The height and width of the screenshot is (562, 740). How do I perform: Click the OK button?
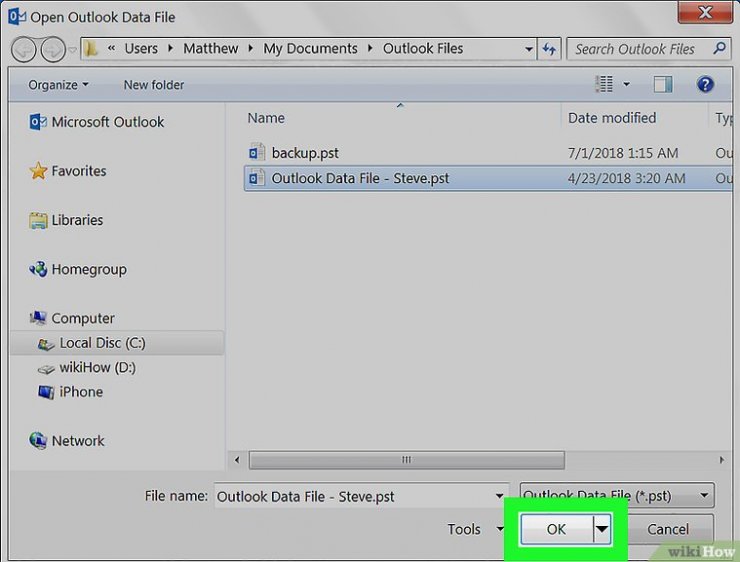(556, 529)
